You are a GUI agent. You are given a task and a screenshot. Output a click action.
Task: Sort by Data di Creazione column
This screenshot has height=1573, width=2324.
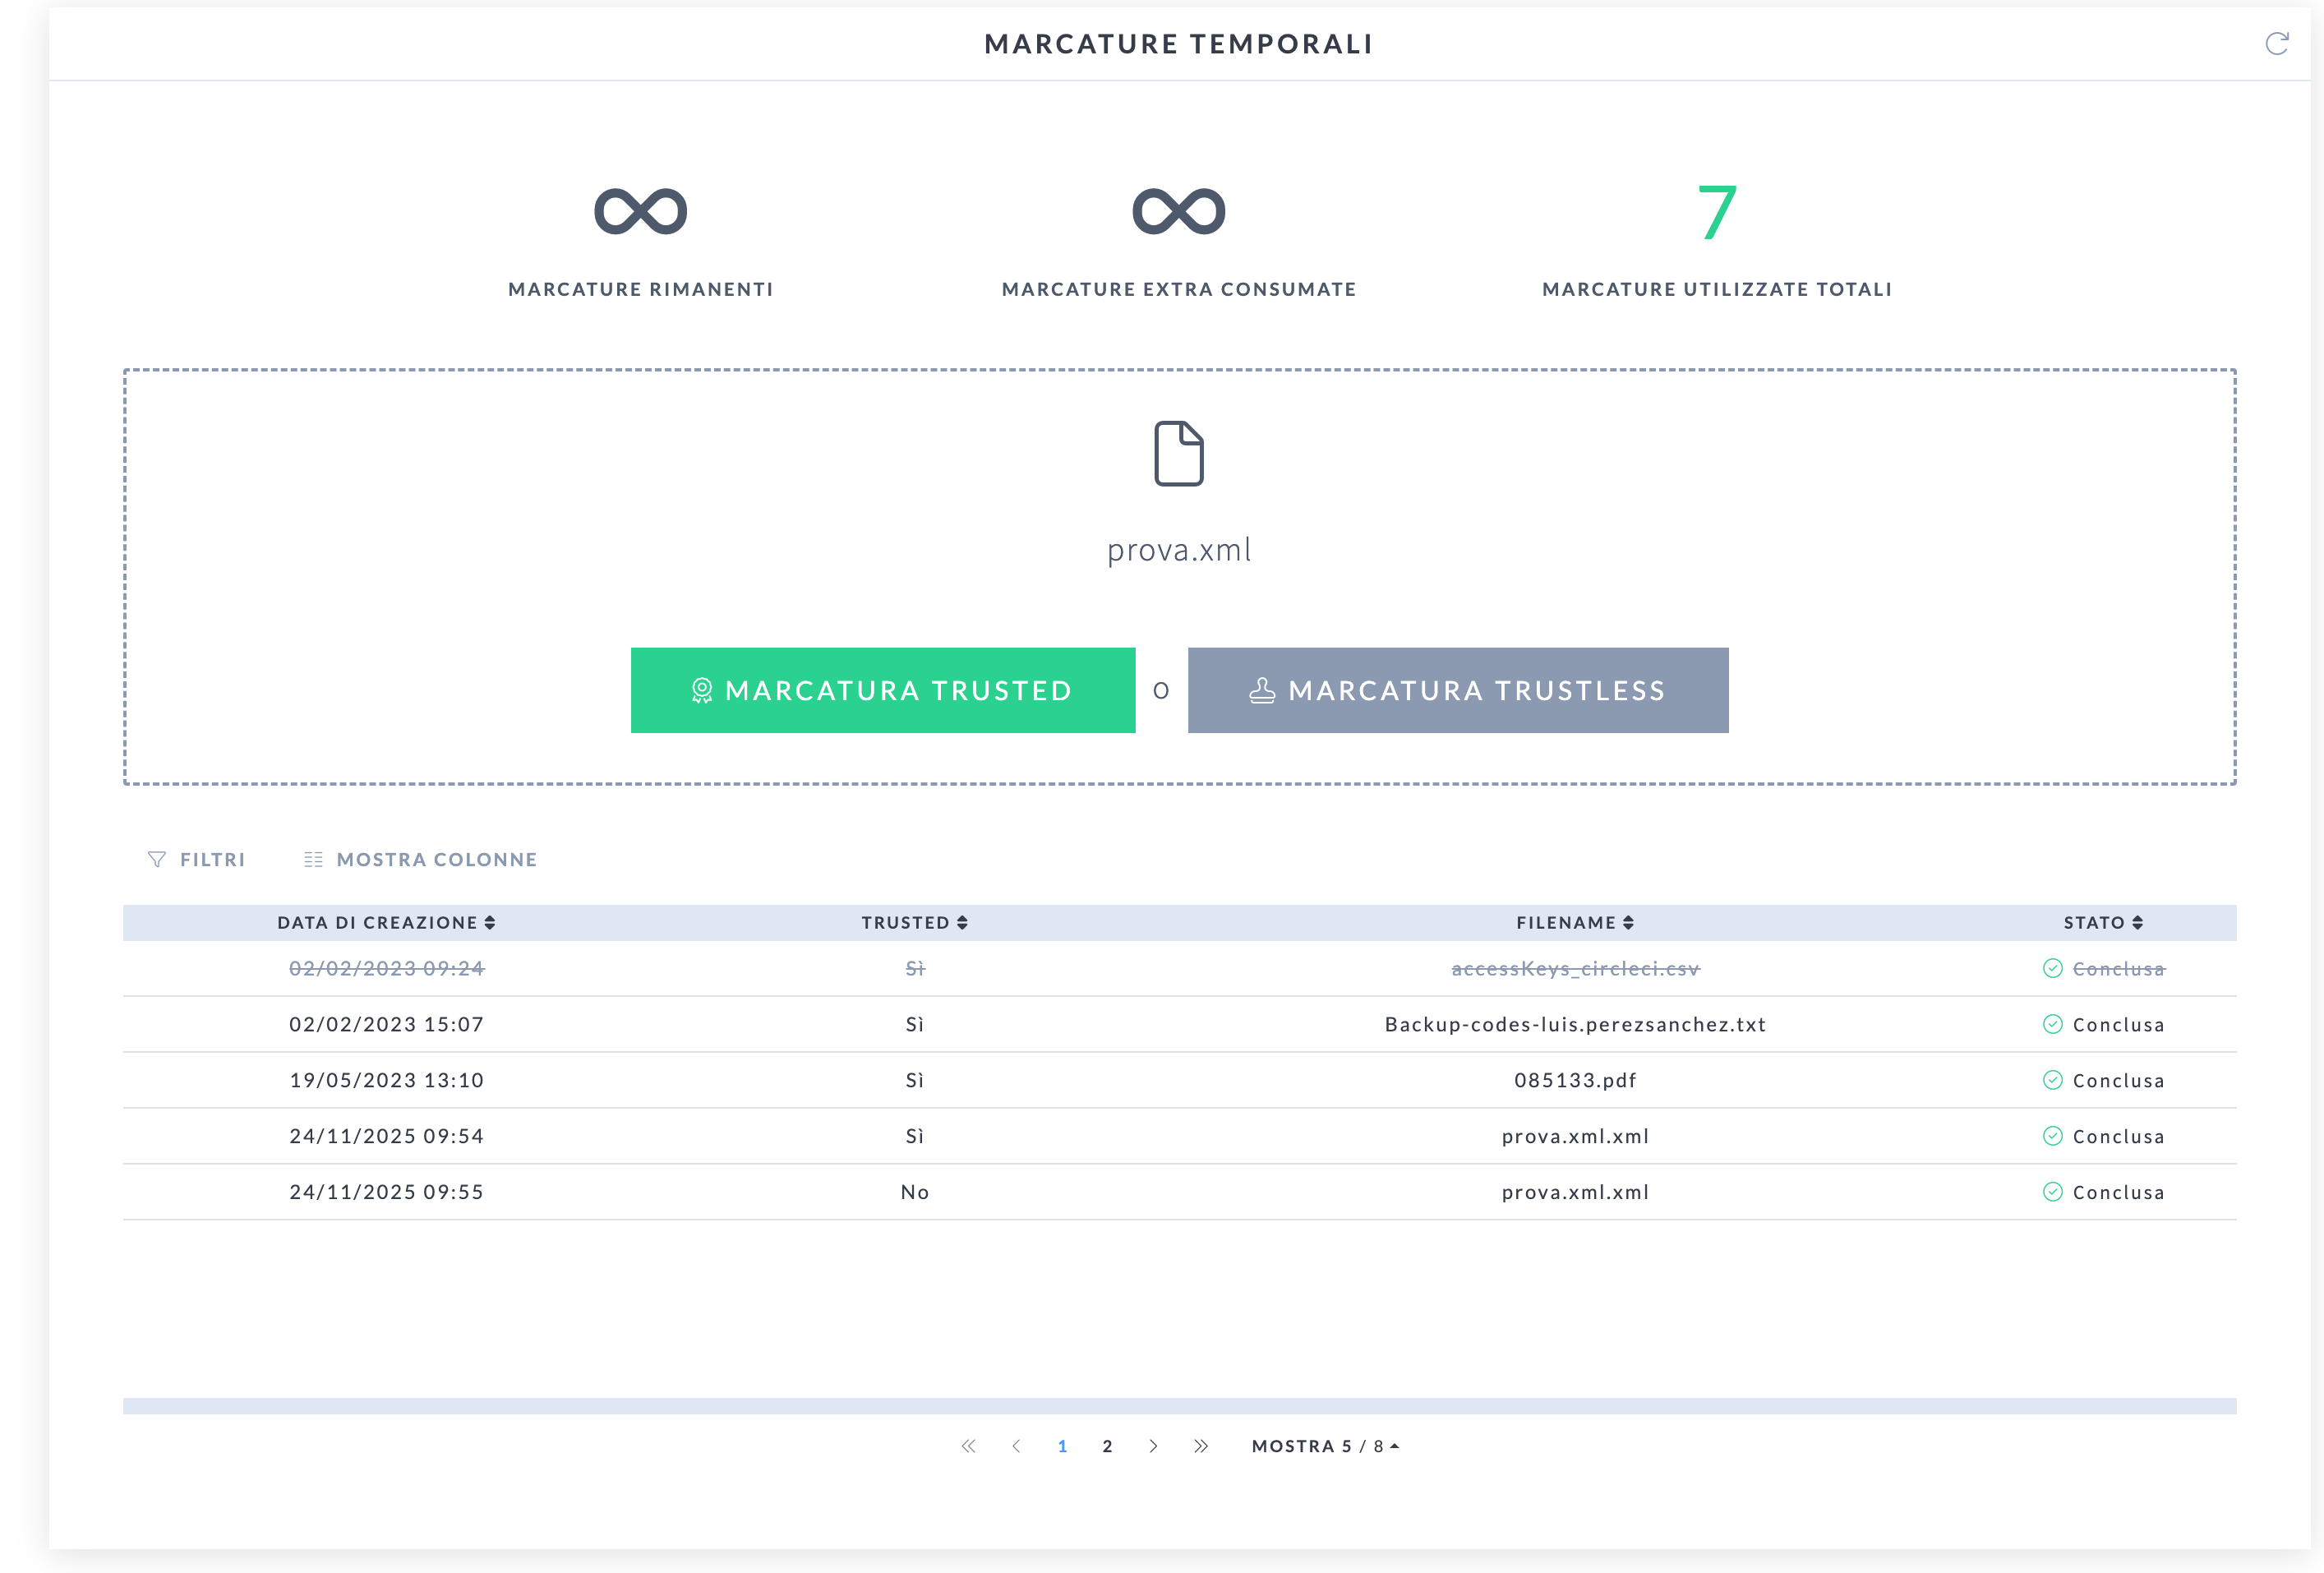pyautogui.click(x=386, y=923)
